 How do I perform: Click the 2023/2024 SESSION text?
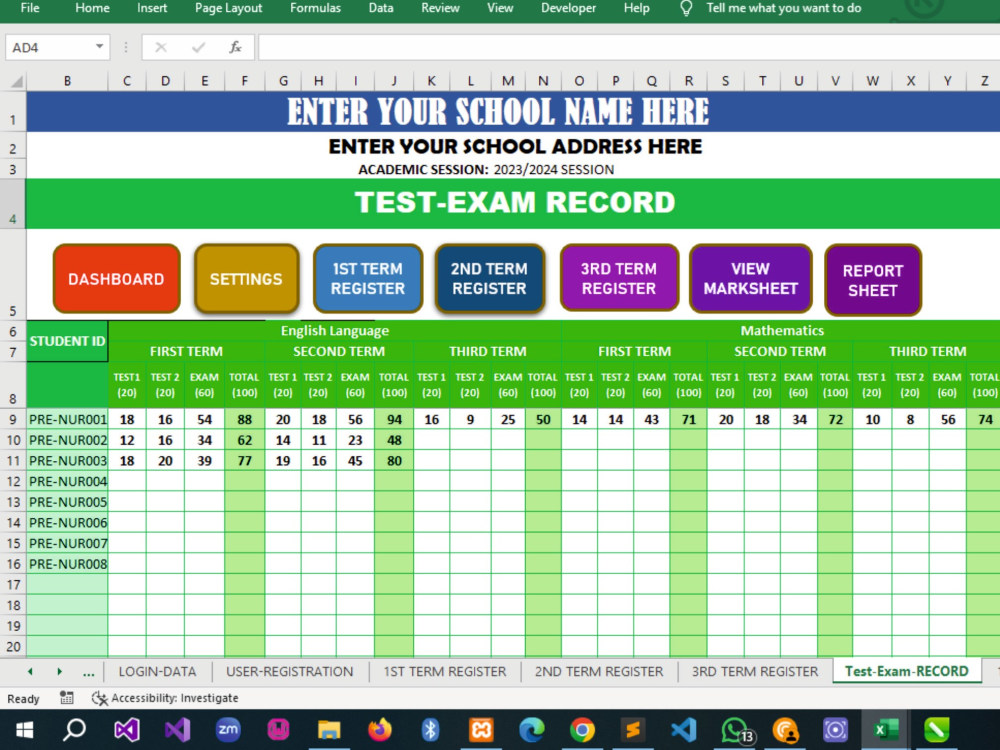click(554, 170)
